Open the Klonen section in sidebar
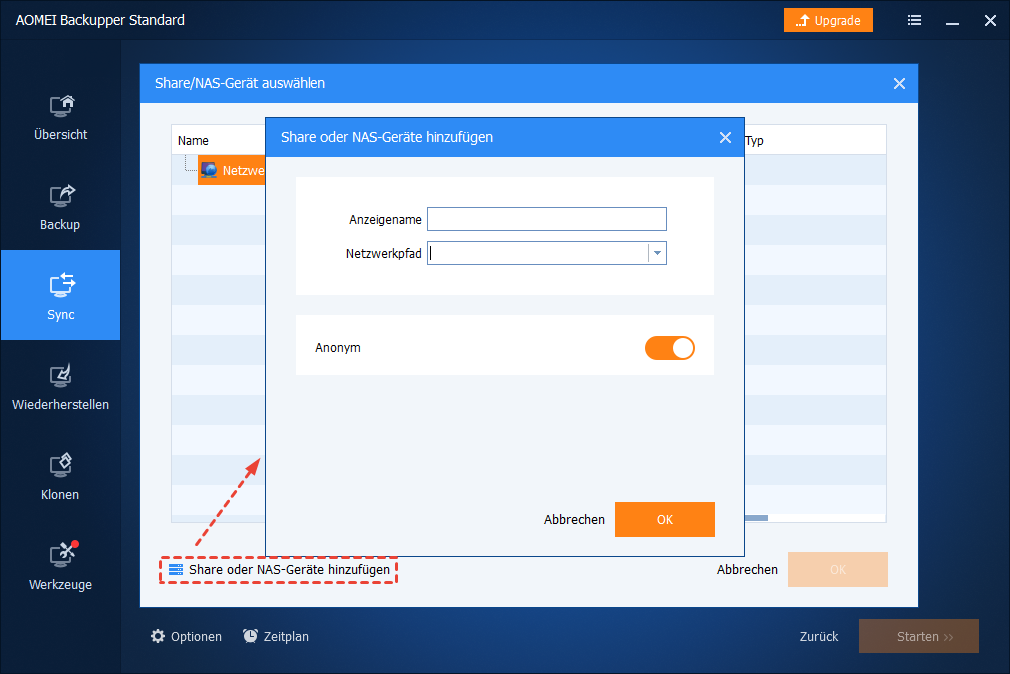The width and height of the screenshot is (1010, 674). click(61, 477)
